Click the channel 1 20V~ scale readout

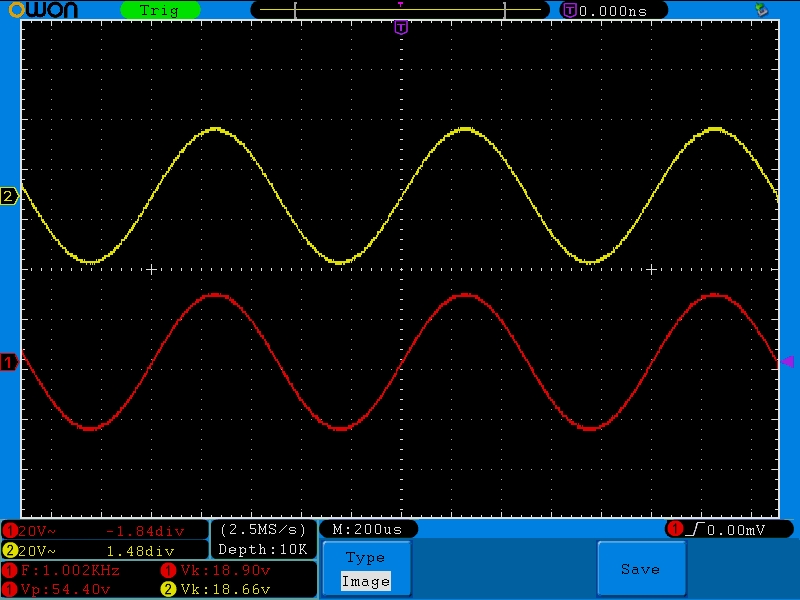pos(36,531)
